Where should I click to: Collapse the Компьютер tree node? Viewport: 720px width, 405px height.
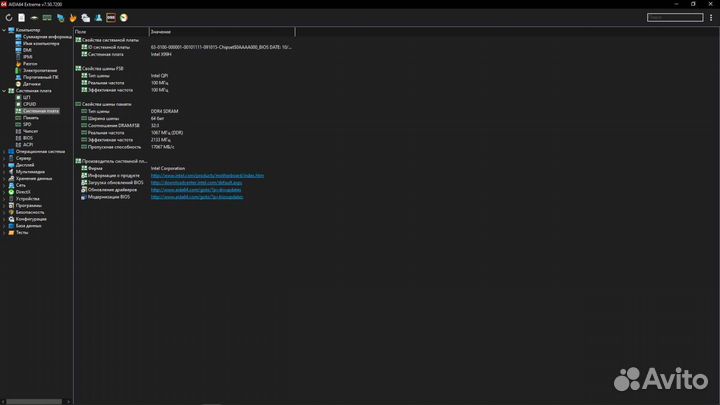coord(3,30)
